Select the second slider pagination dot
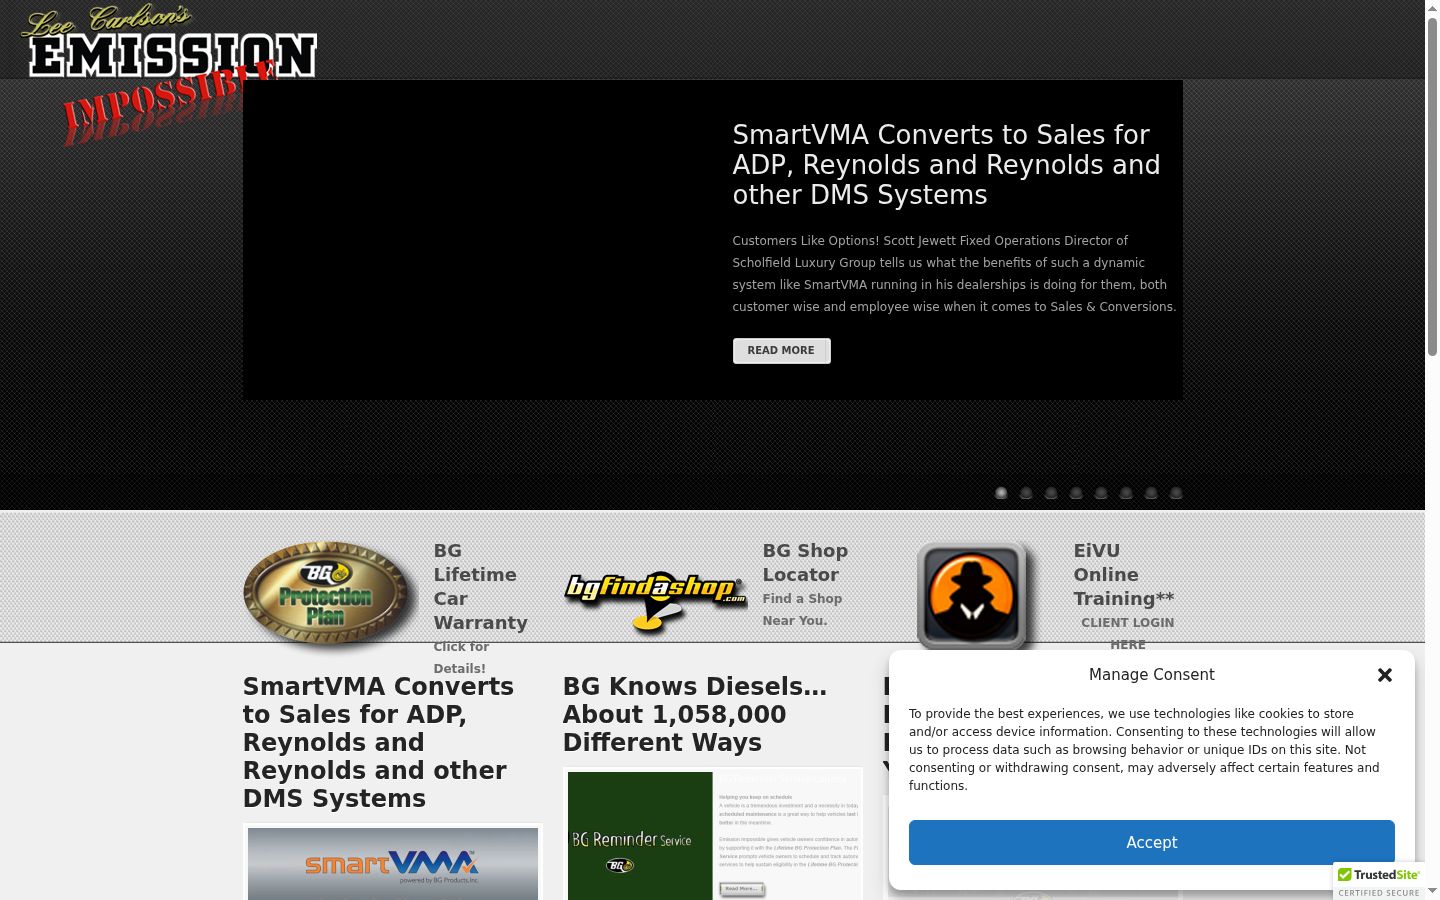 1026,493
